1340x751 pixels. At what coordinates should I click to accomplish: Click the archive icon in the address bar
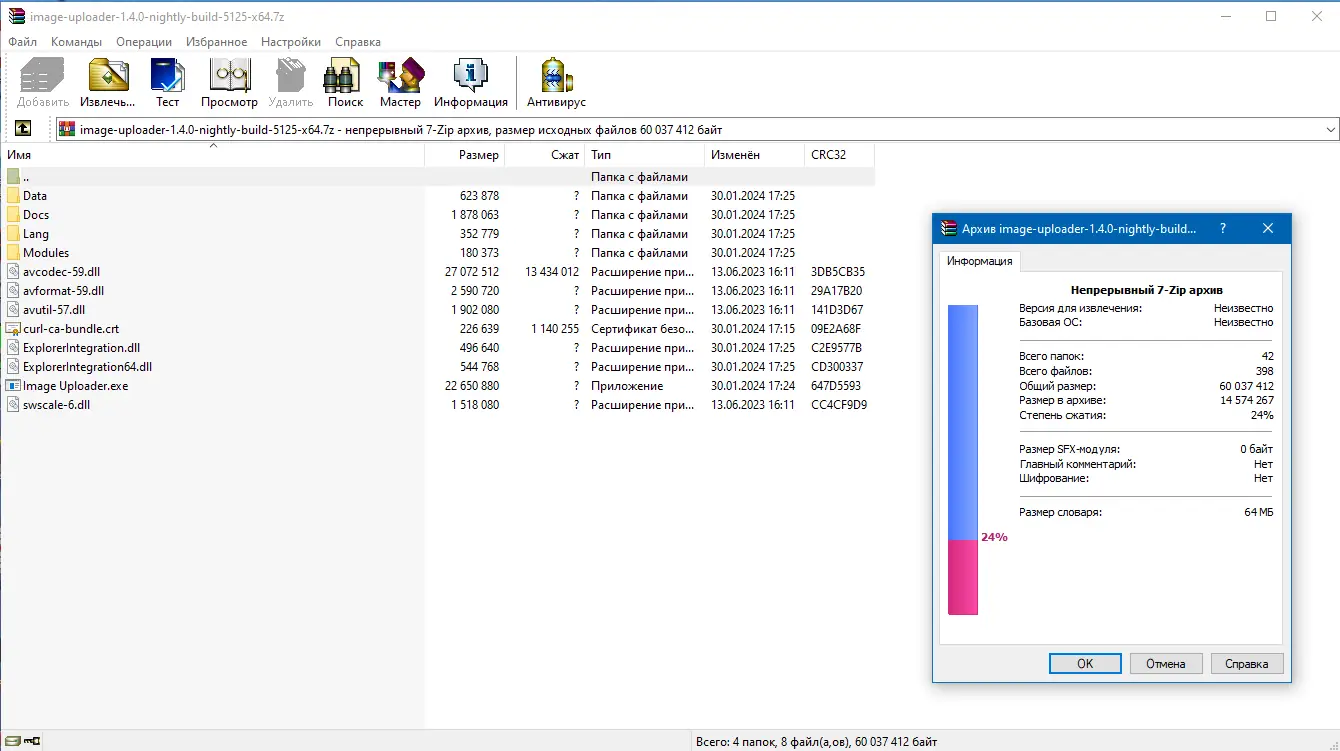tap(68, 129)
